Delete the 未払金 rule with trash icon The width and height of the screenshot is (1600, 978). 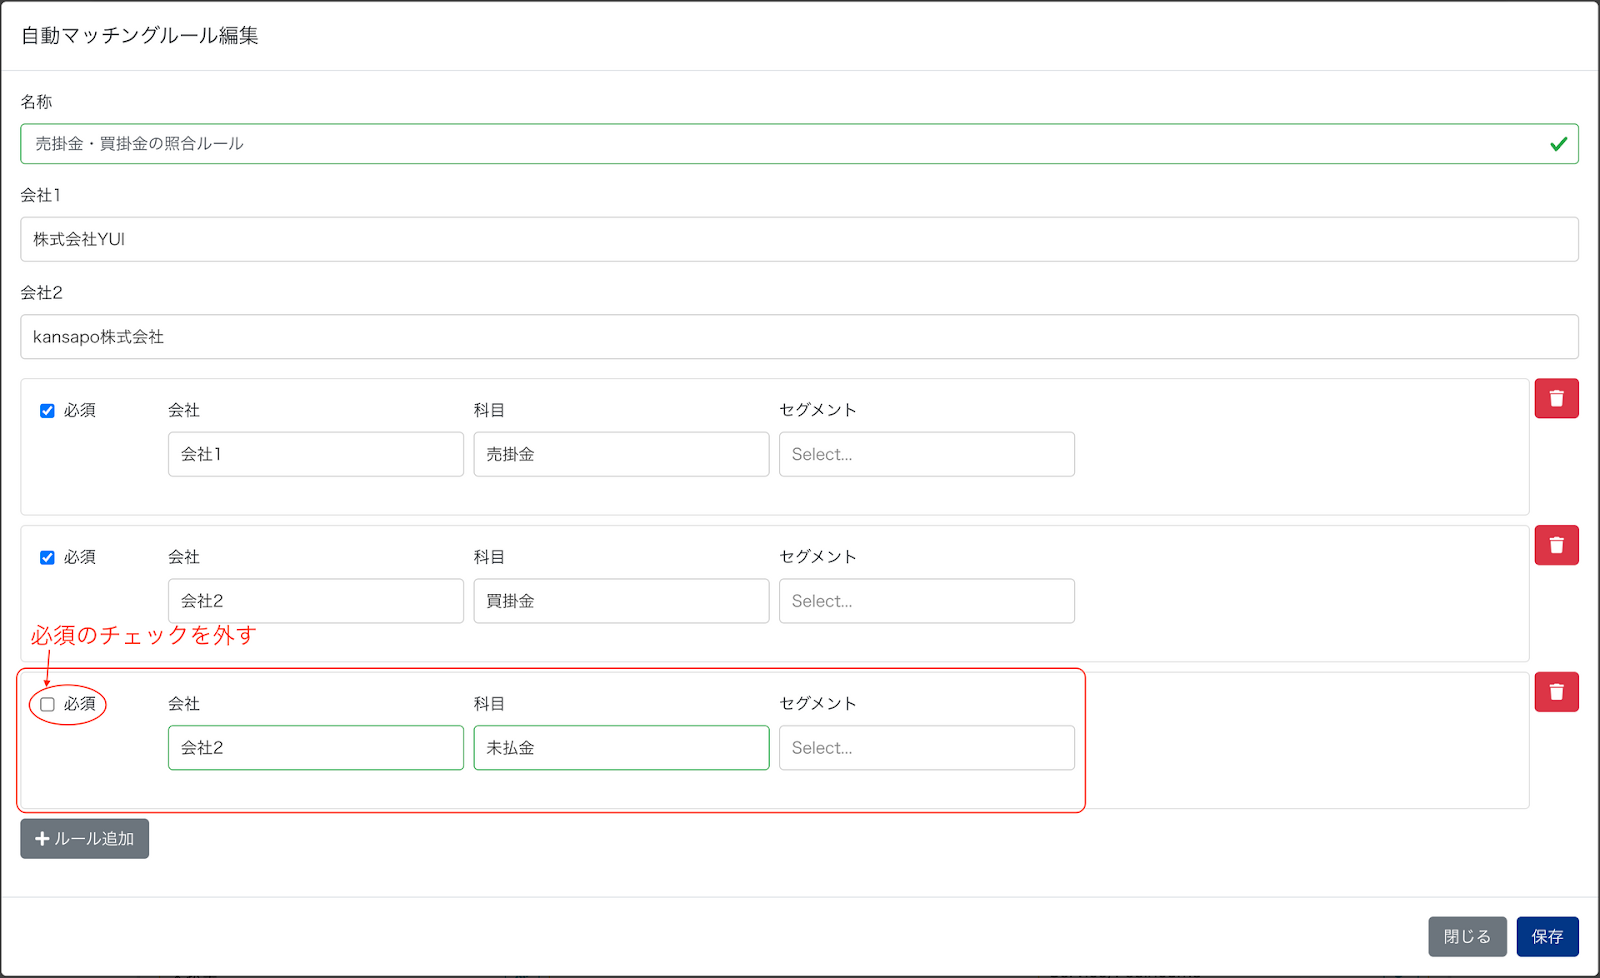pyautogui.click(x=1556, y=692)
